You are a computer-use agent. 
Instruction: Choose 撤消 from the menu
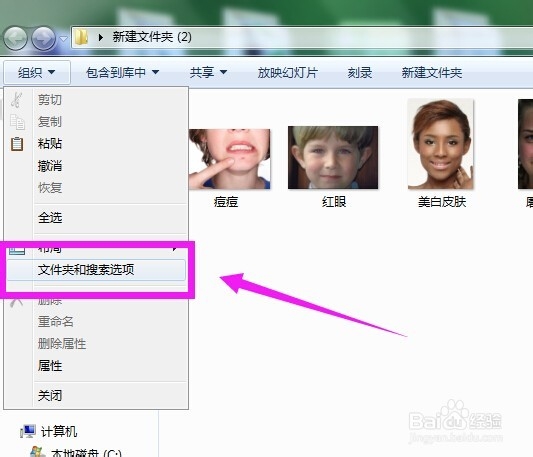point(96,166)
